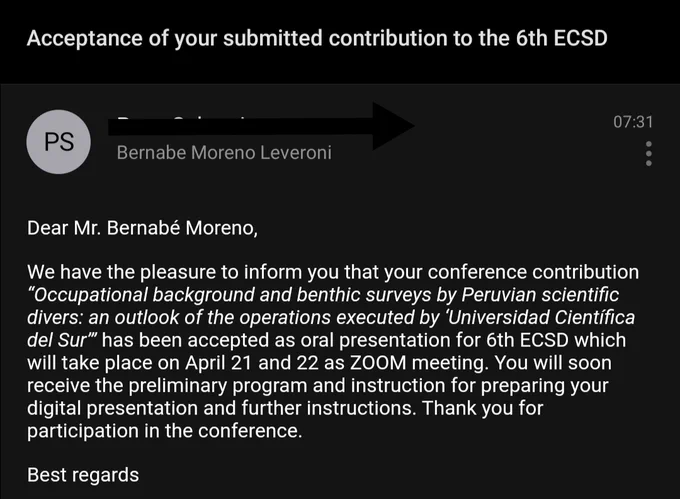
Task: Click the black arrow covering the sender name
Action: click(261, 126)
